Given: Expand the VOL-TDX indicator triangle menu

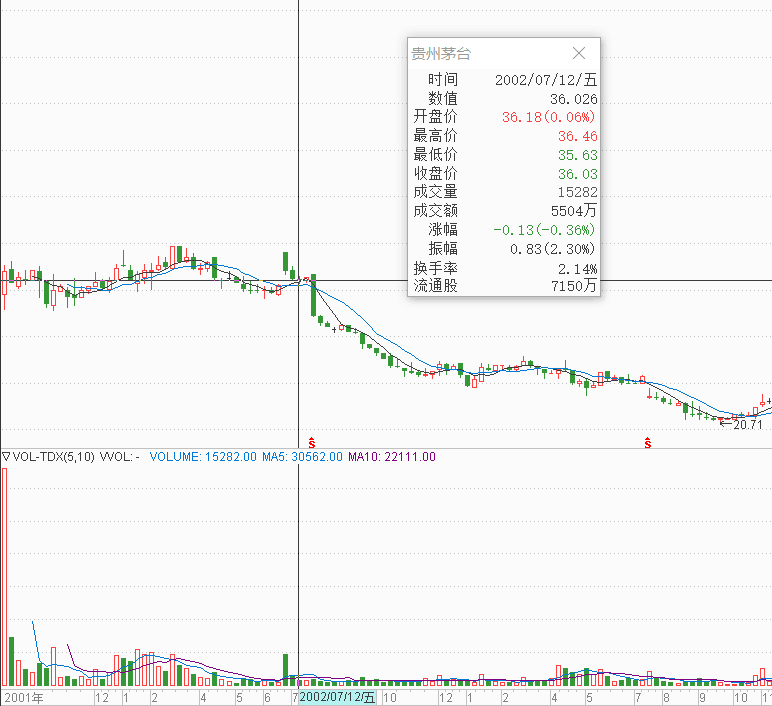Looking at the screenshot, I should [6, 457].
